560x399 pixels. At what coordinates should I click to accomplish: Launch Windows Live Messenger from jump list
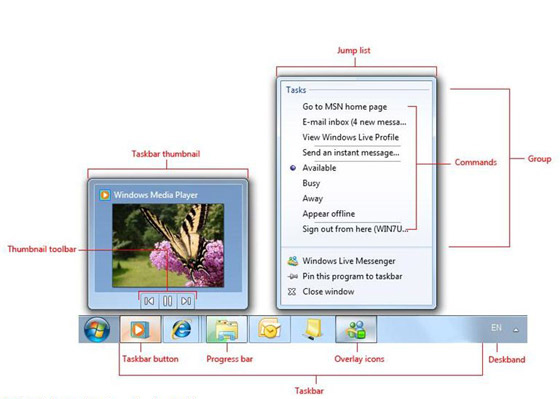coord(349,261)
